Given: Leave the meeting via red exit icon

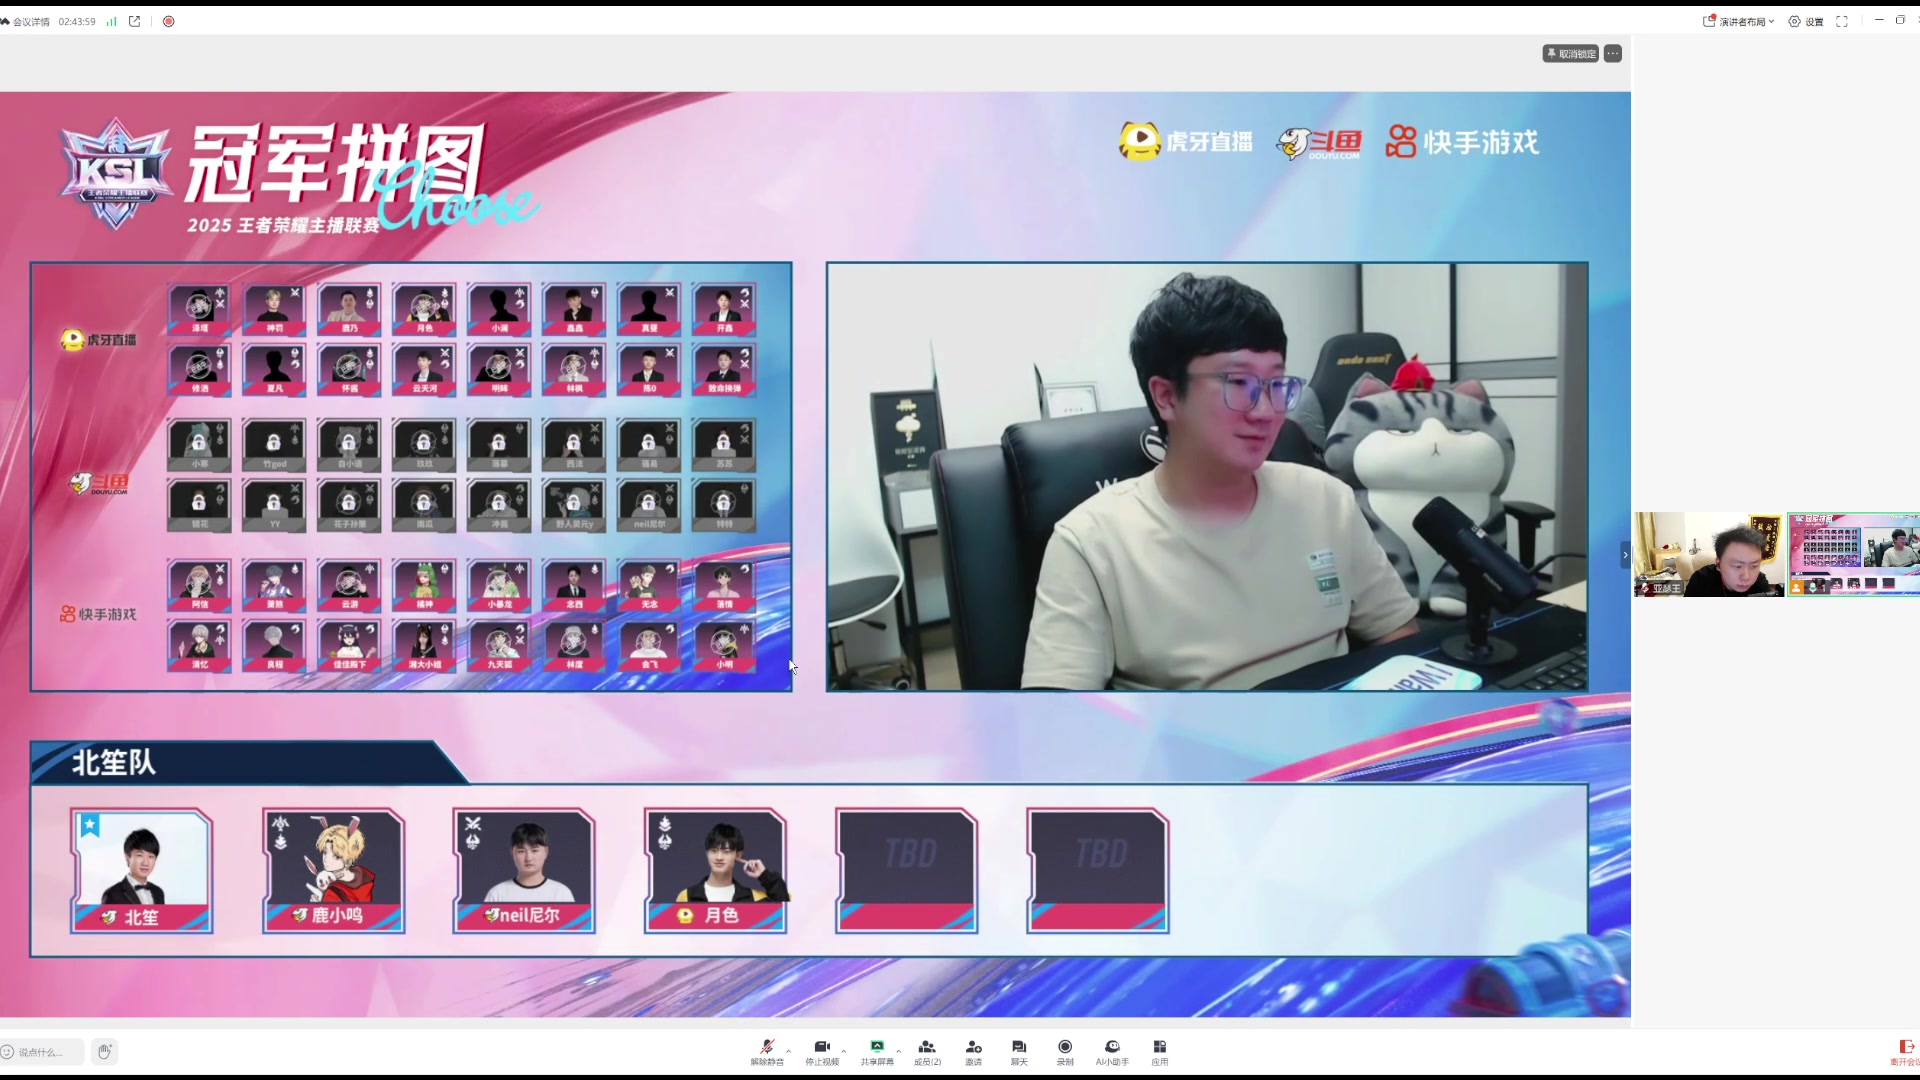Looking at the screenshot, I should click(1905, 1052).
